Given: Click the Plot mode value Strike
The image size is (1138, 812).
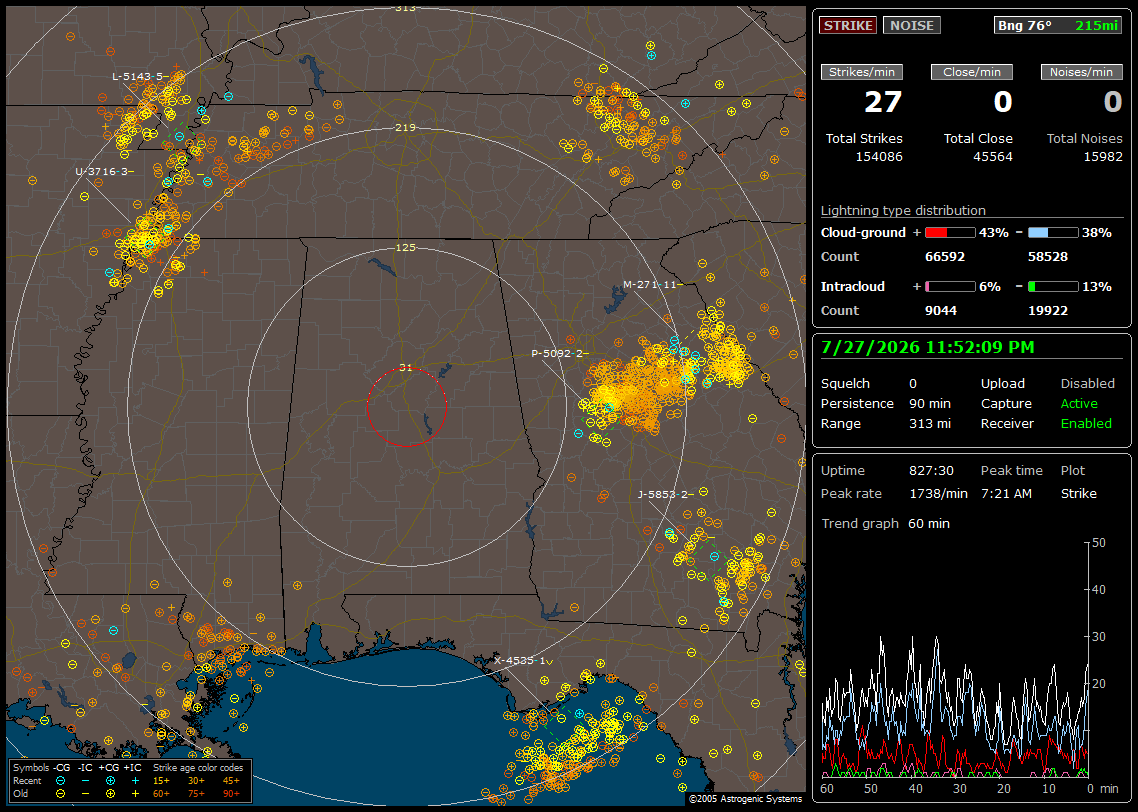Looking at the screenshot, I should tap(1078, 494).
